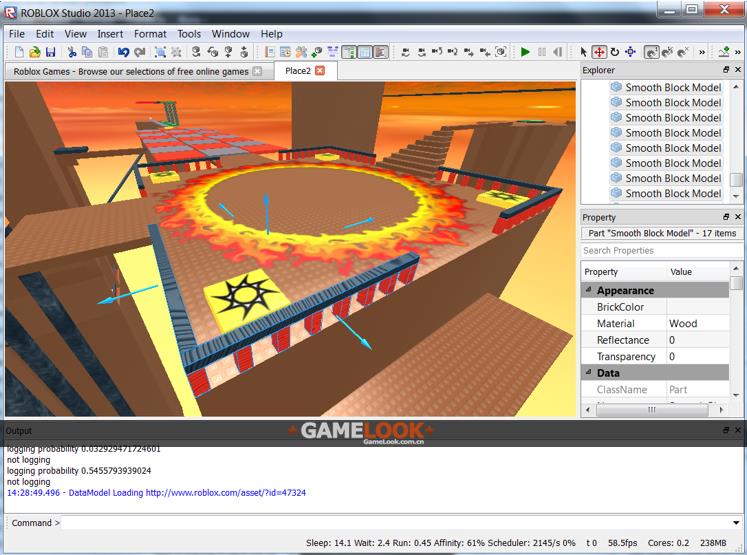Click the Smooth Block Model cube icon in first row
This screenshot has height=555, width=747.
point(616,87)
